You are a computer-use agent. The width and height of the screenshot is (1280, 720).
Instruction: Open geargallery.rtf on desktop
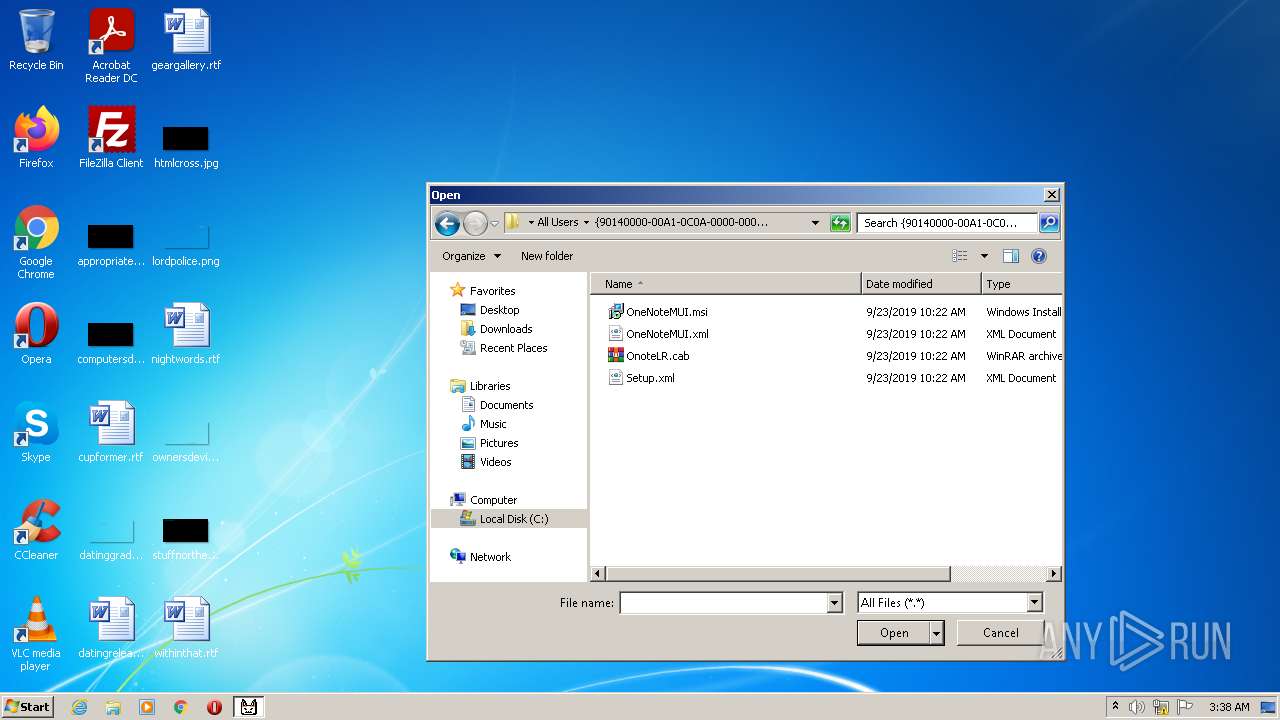(x=186, y=41)
